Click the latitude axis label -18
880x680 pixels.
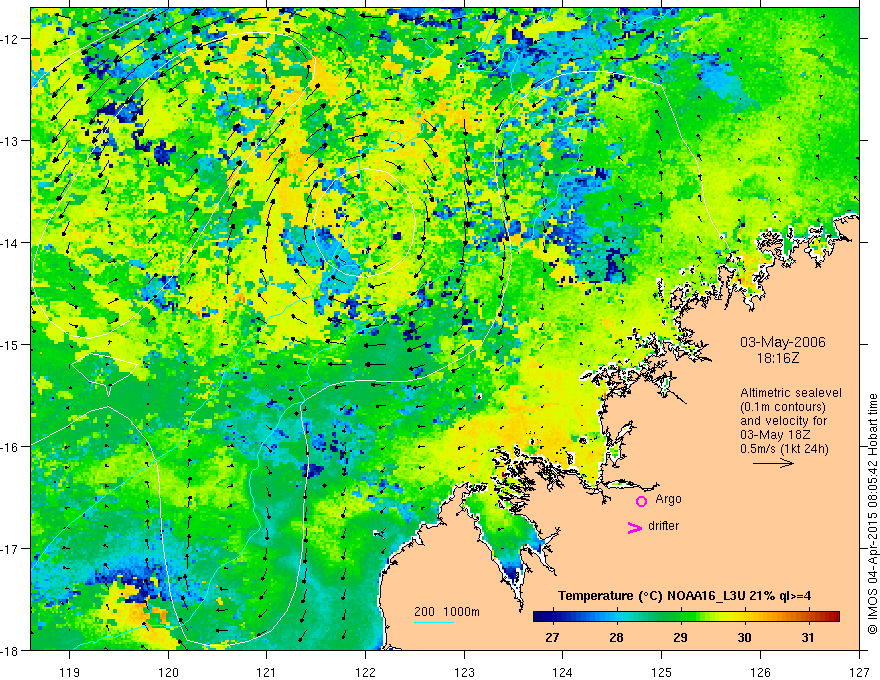click(11, 651)
